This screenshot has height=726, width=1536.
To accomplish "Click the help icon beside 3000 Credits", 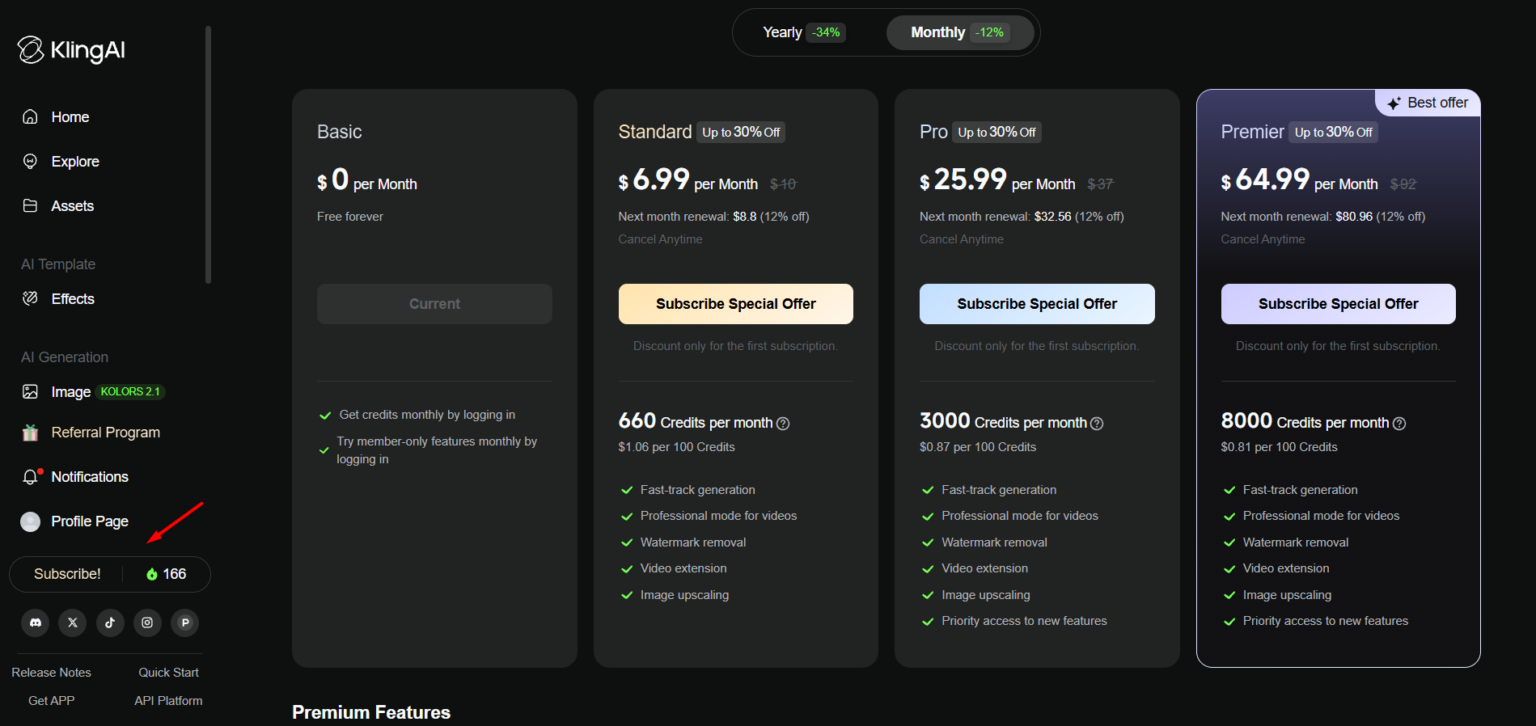I will click(x=1097, y=423).
